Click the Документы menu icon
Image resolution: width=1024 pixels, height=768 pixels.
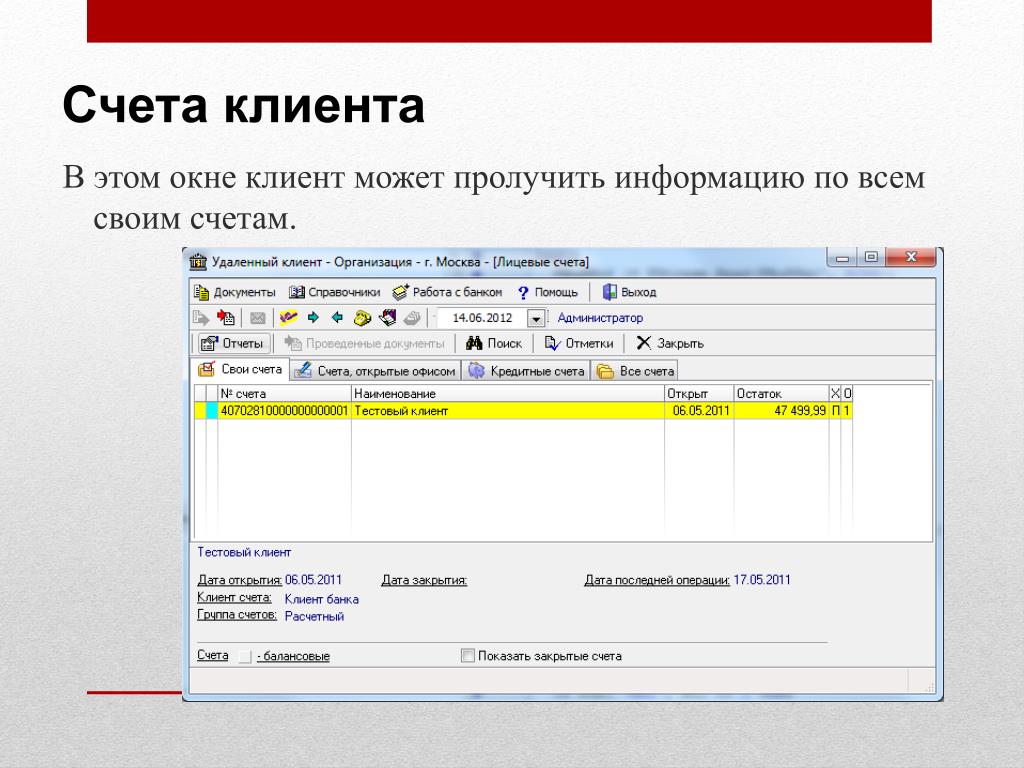pos(202,292)
